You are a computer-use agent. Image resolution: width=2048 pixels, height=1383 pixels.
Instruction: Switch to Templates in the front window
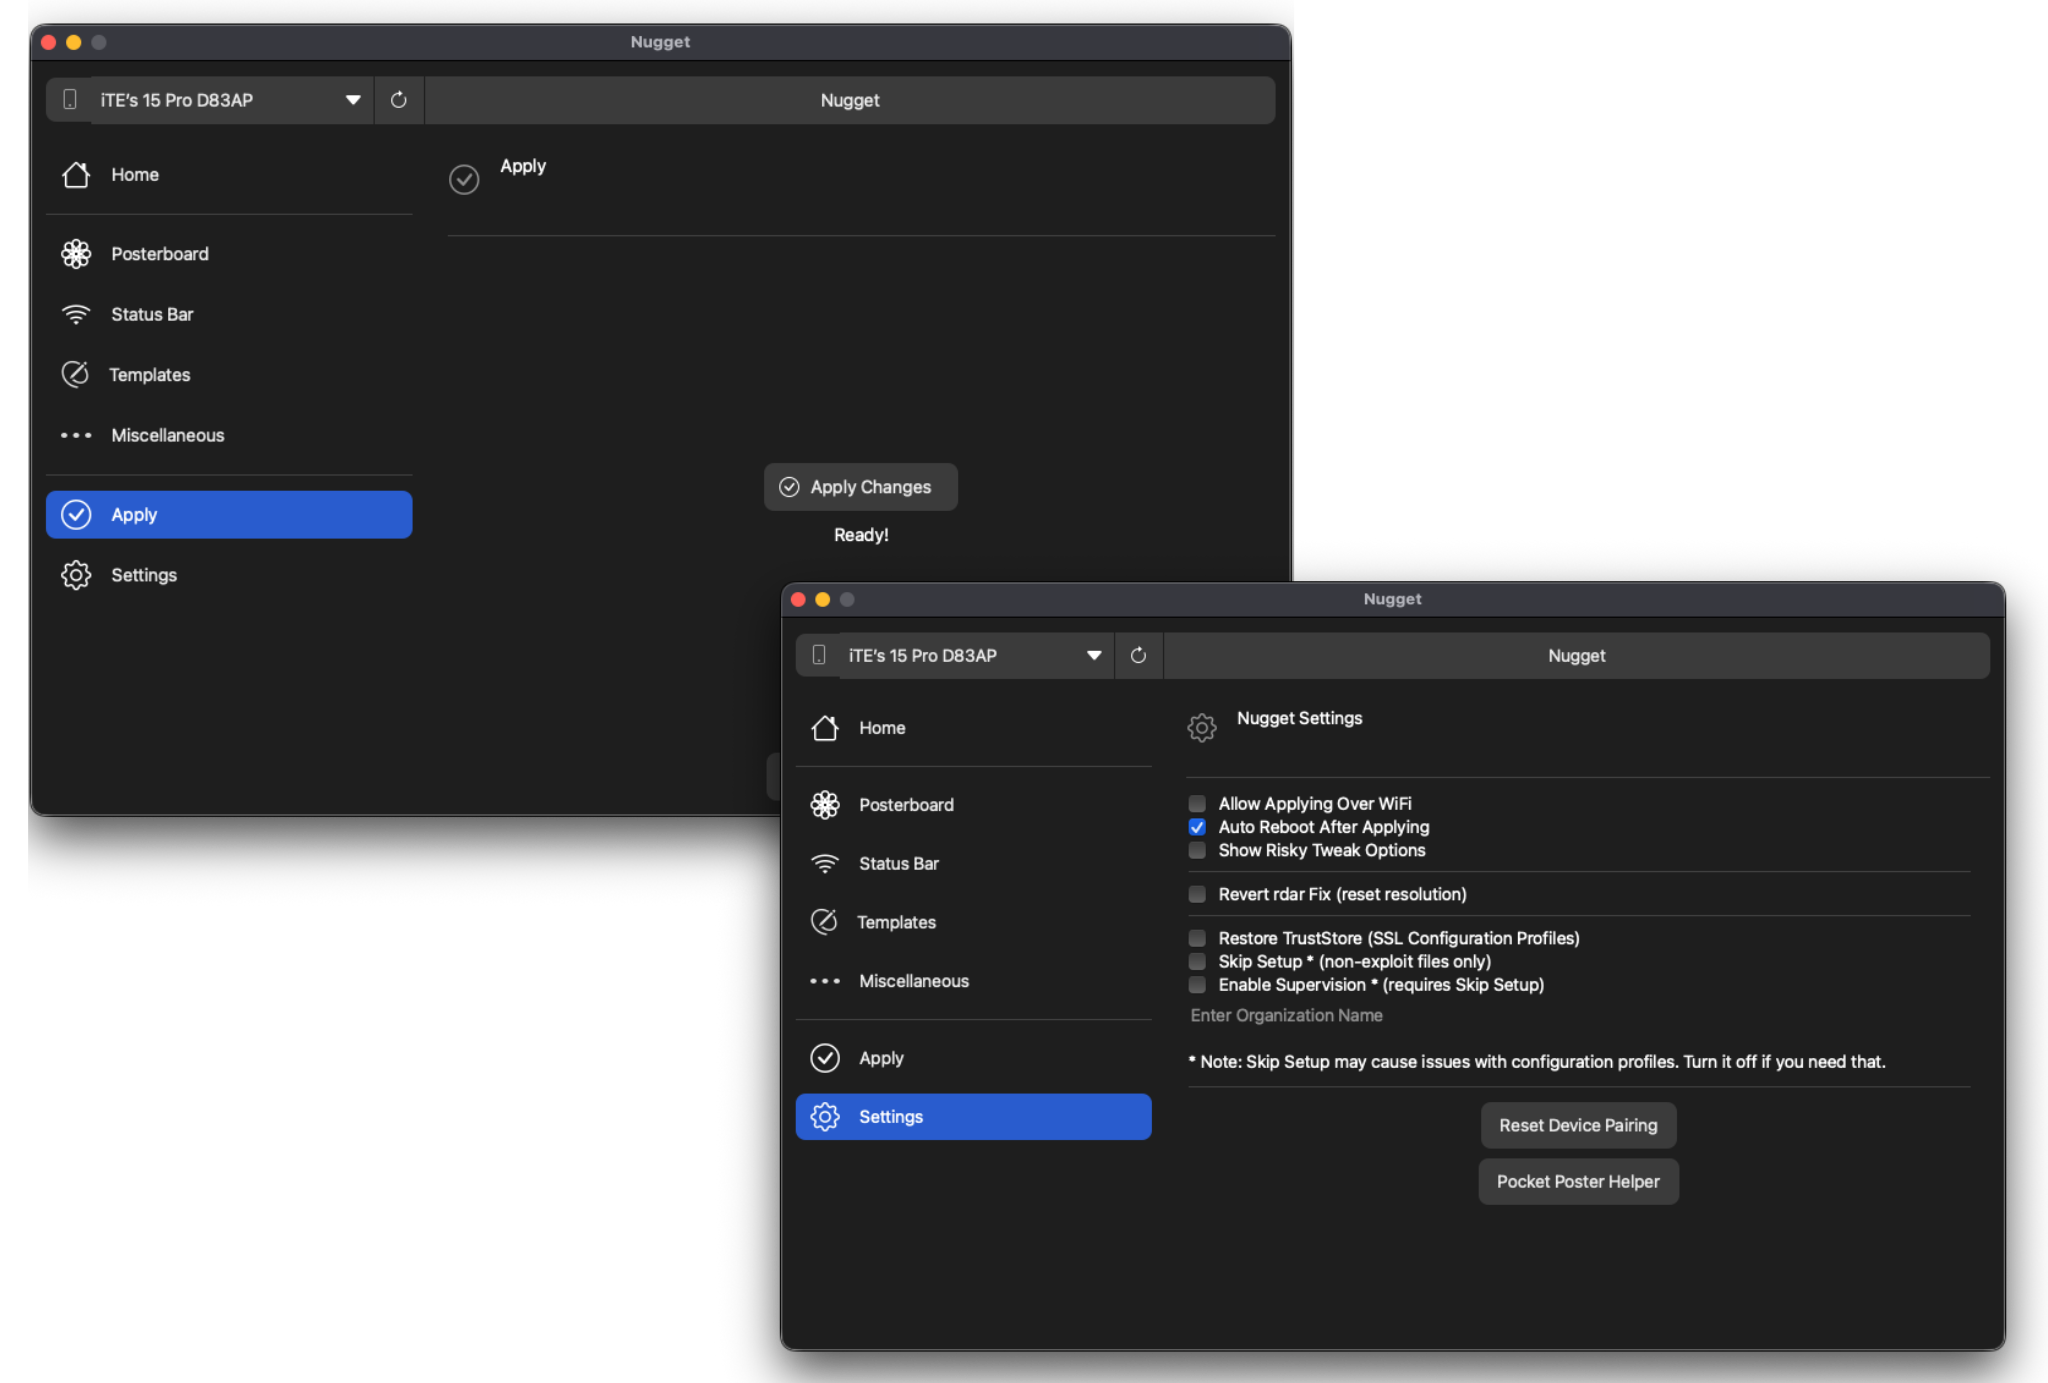tap(973, 922)
